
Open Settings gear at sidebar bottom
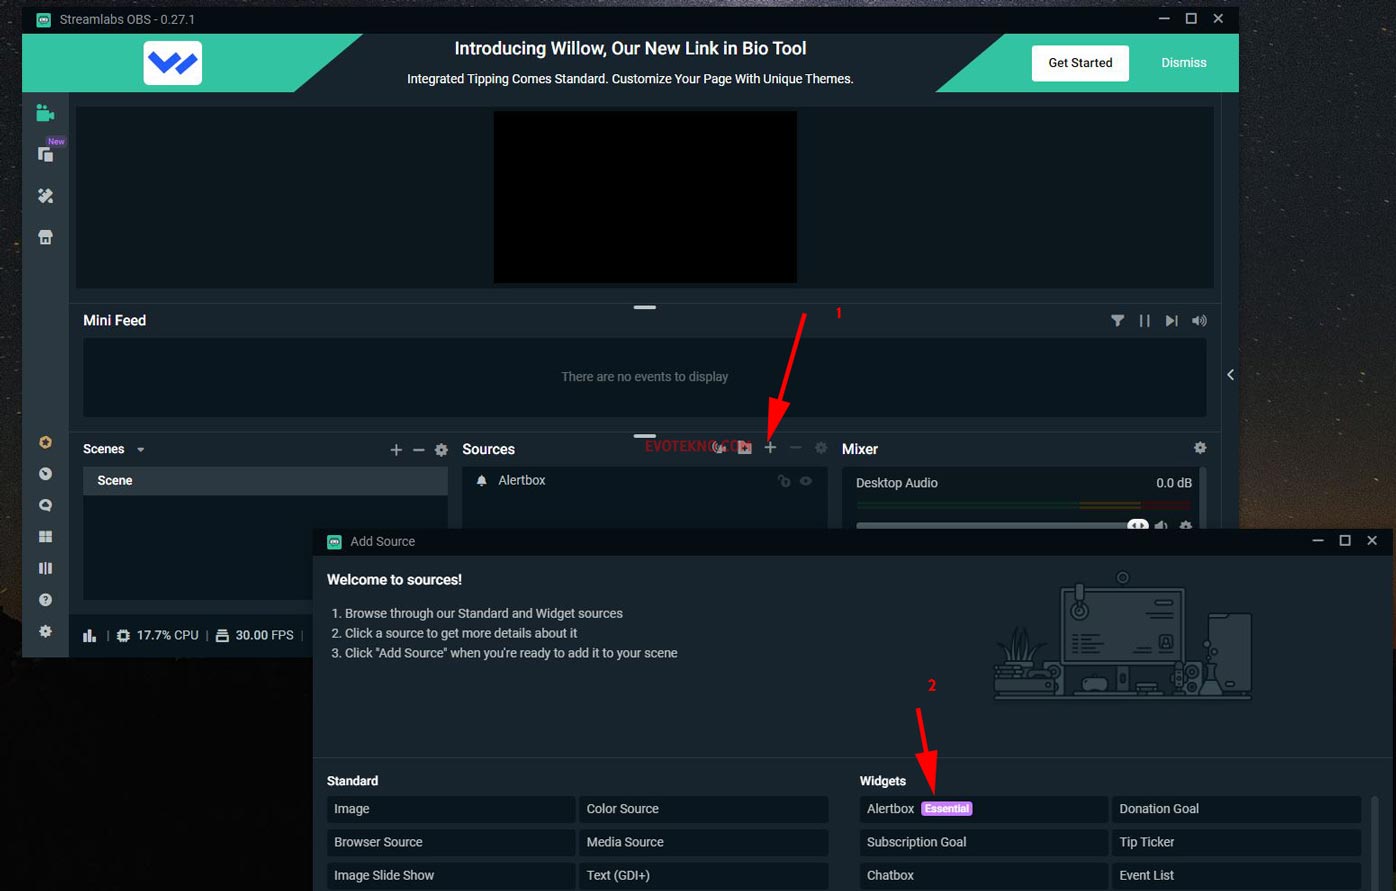coord(45,632)
